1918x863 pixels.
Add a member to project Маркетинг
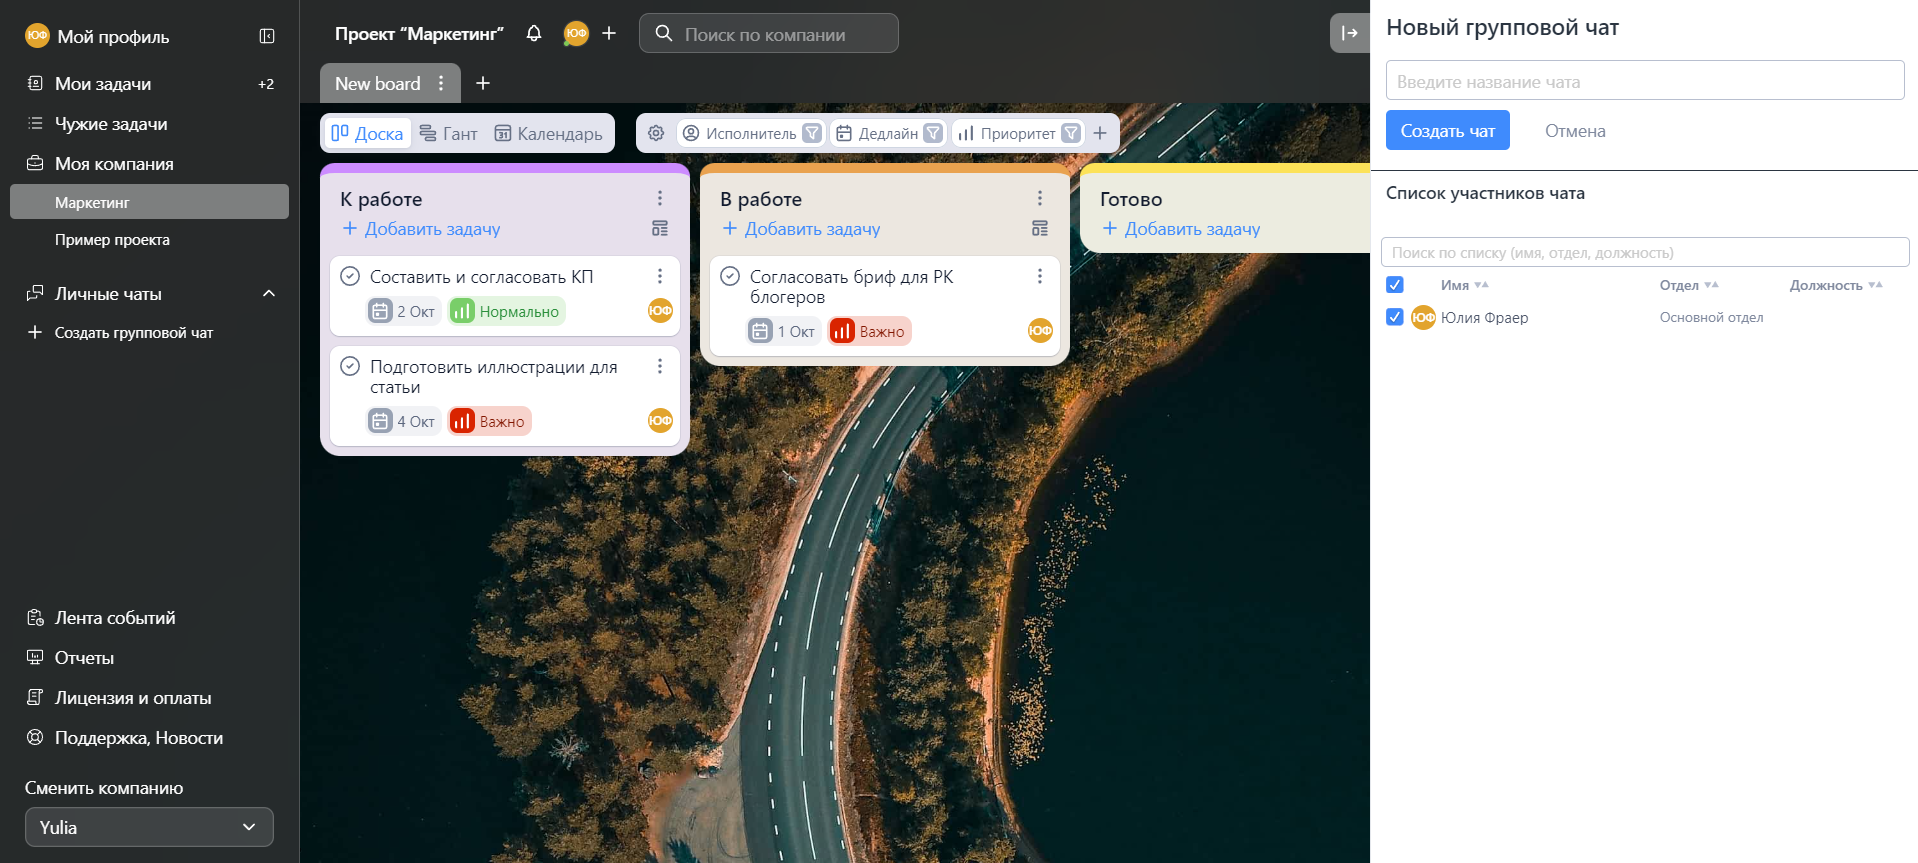pos(609,33)
